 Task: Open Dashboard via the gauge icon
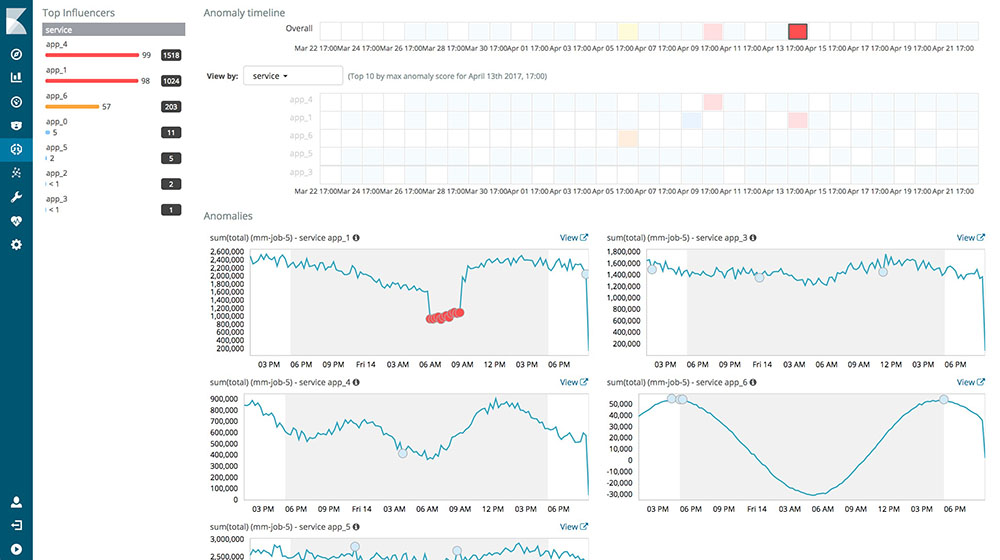pyautogui.click(x=16, y=101)
